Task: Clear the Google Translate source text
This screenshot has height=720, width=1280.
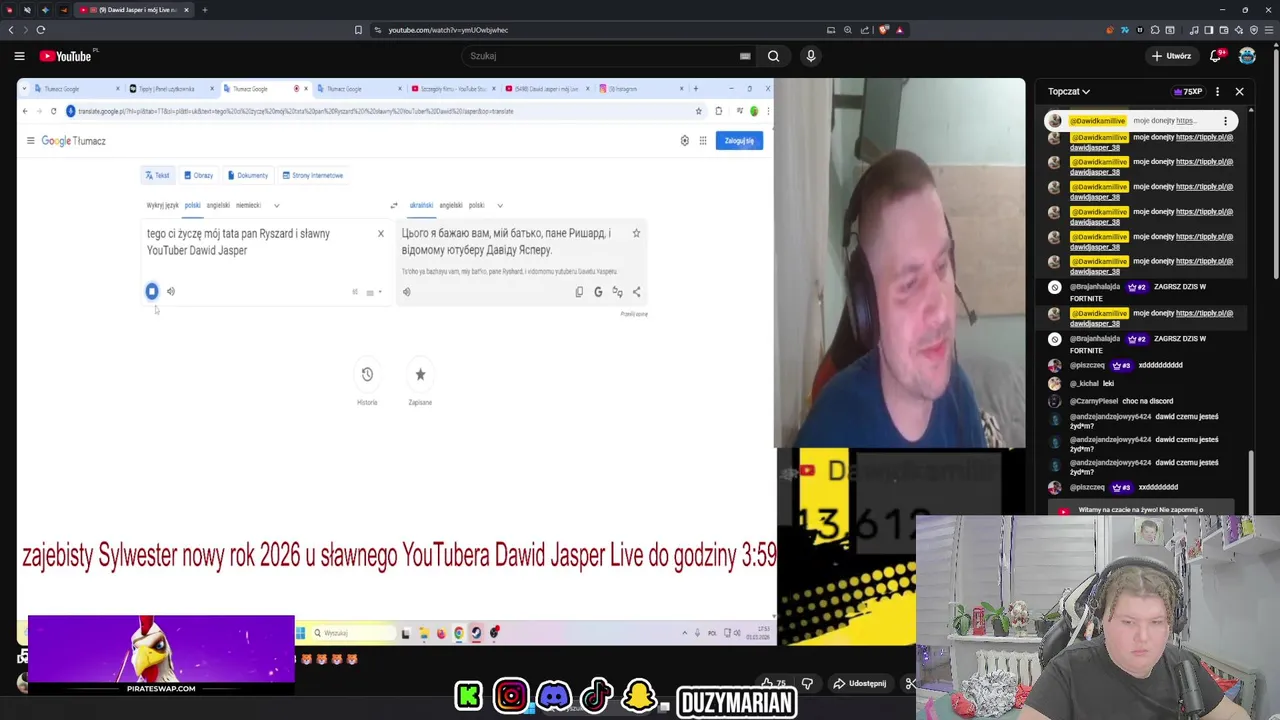Action: (x=380, y=234)
